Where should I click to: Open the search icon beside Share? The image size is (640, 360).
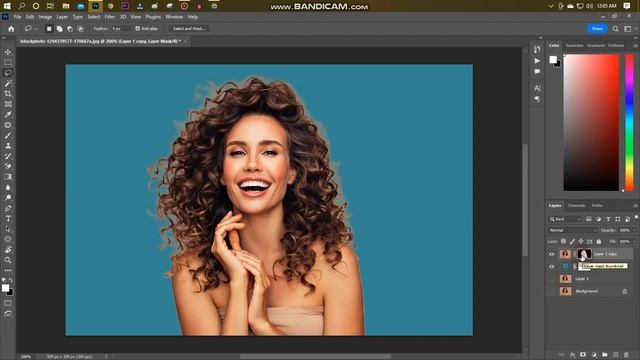click(616, 29)
